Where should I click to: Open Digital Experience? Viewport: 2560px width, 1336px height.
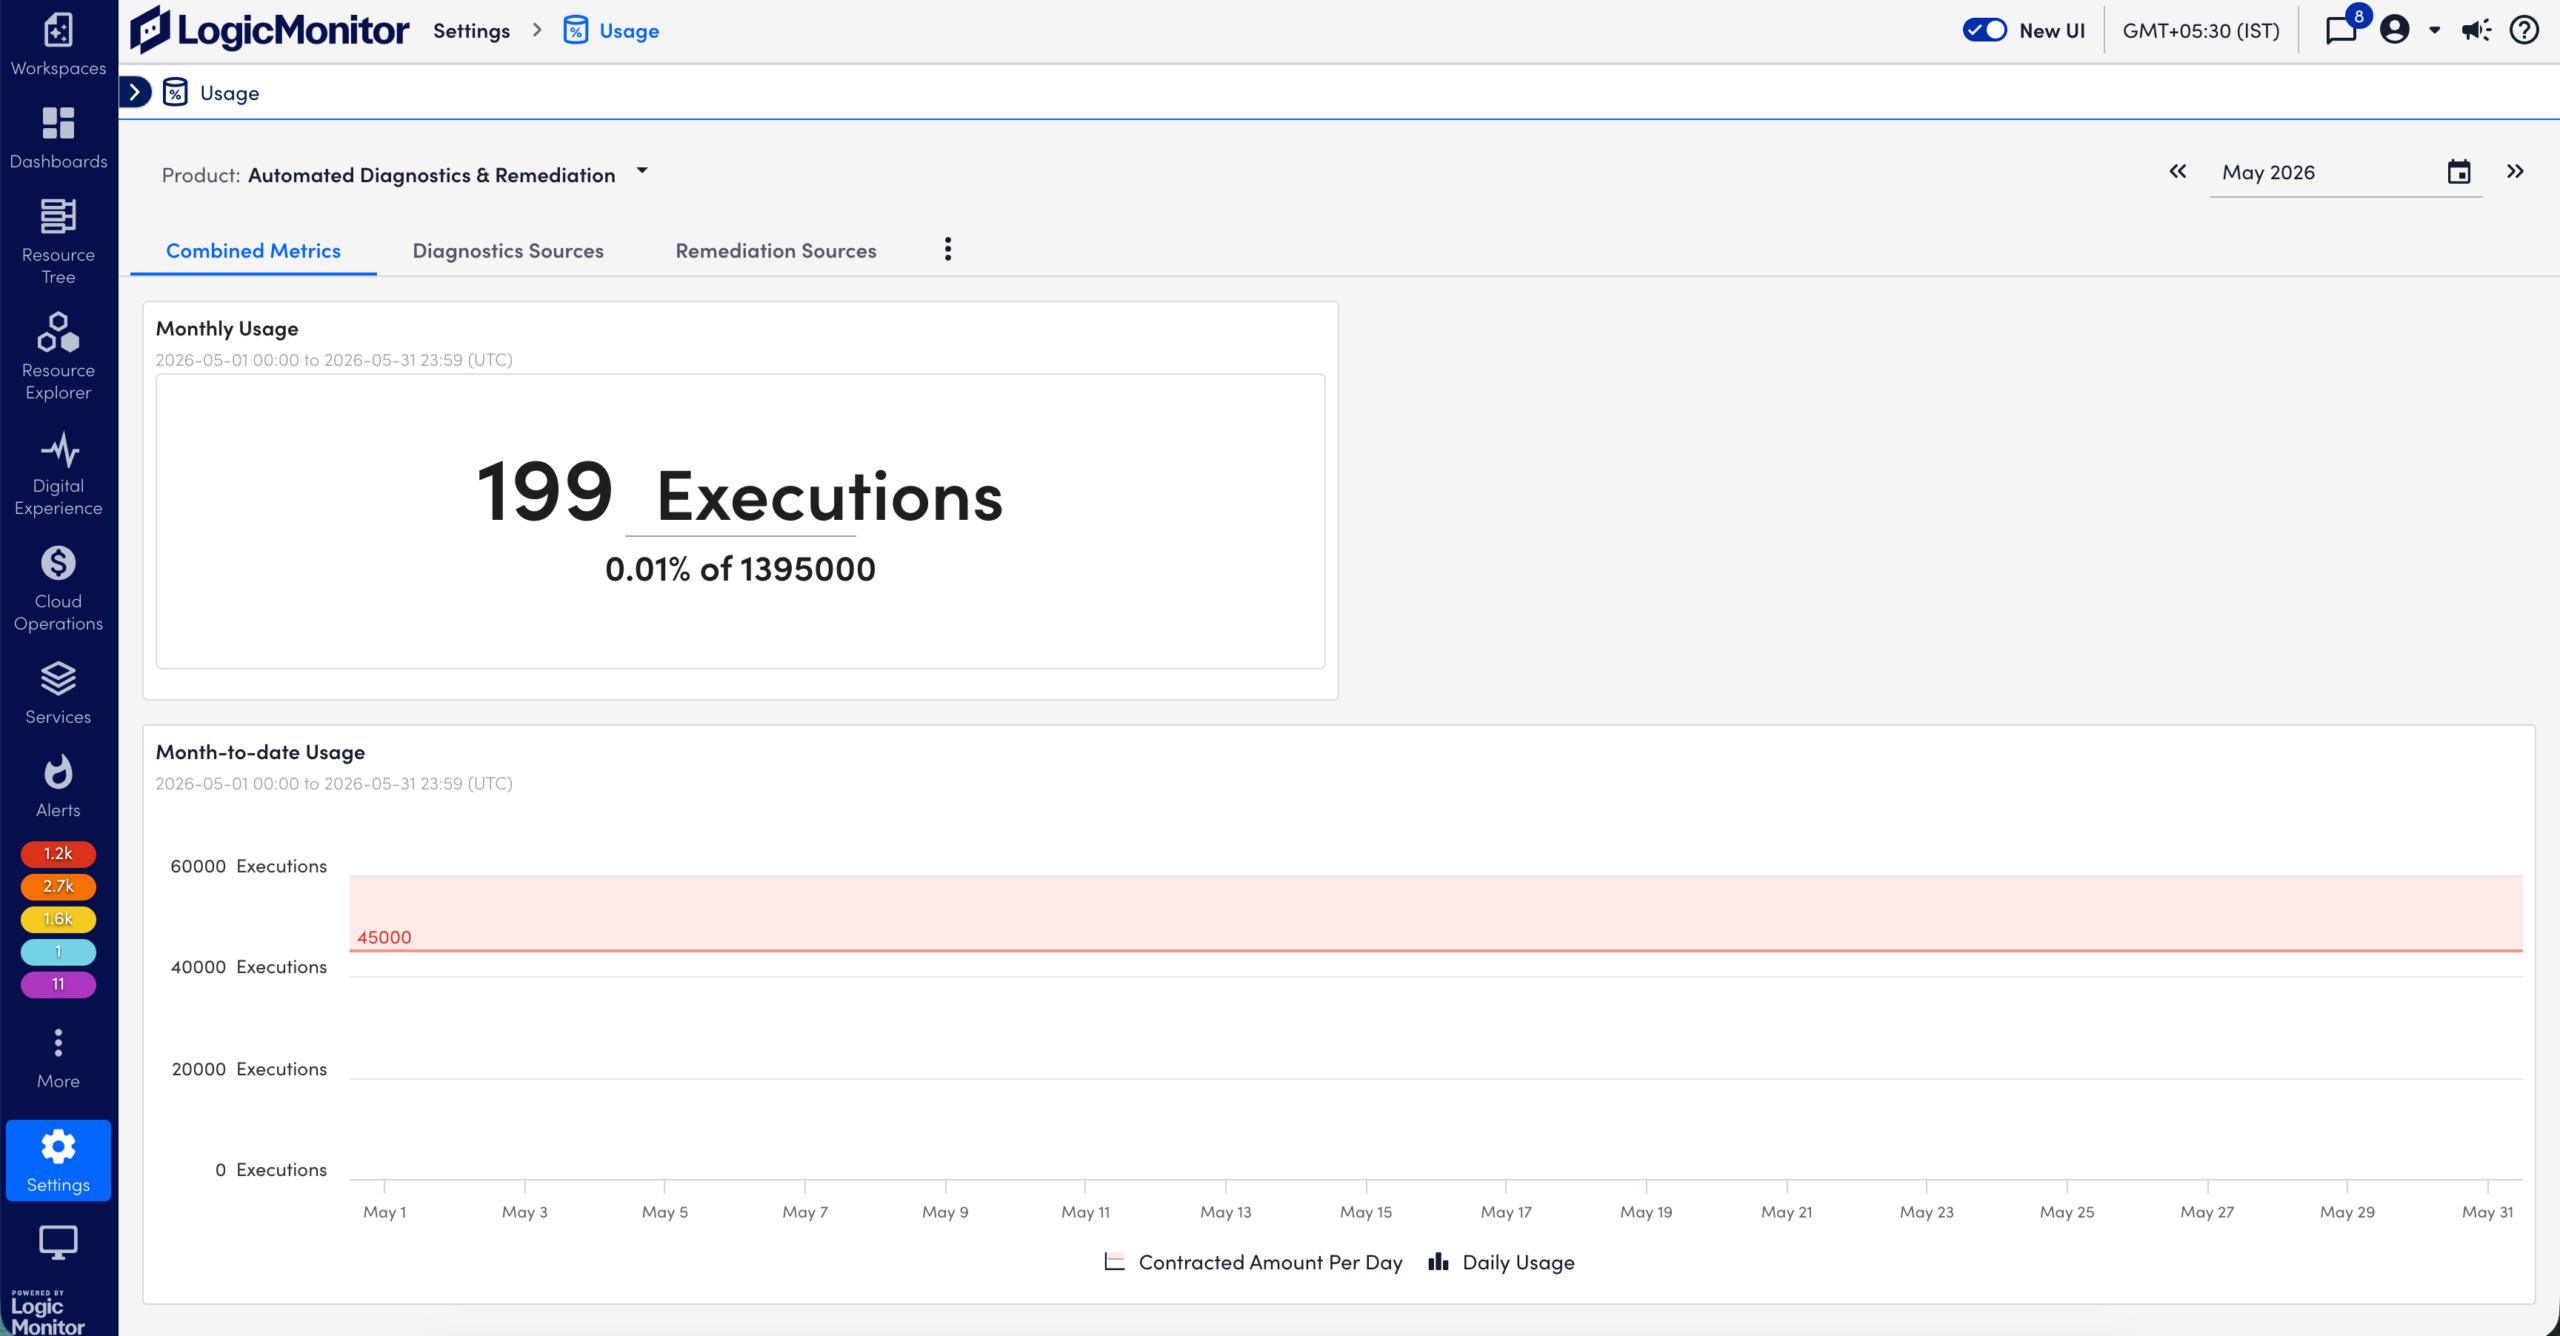(58, 473)
